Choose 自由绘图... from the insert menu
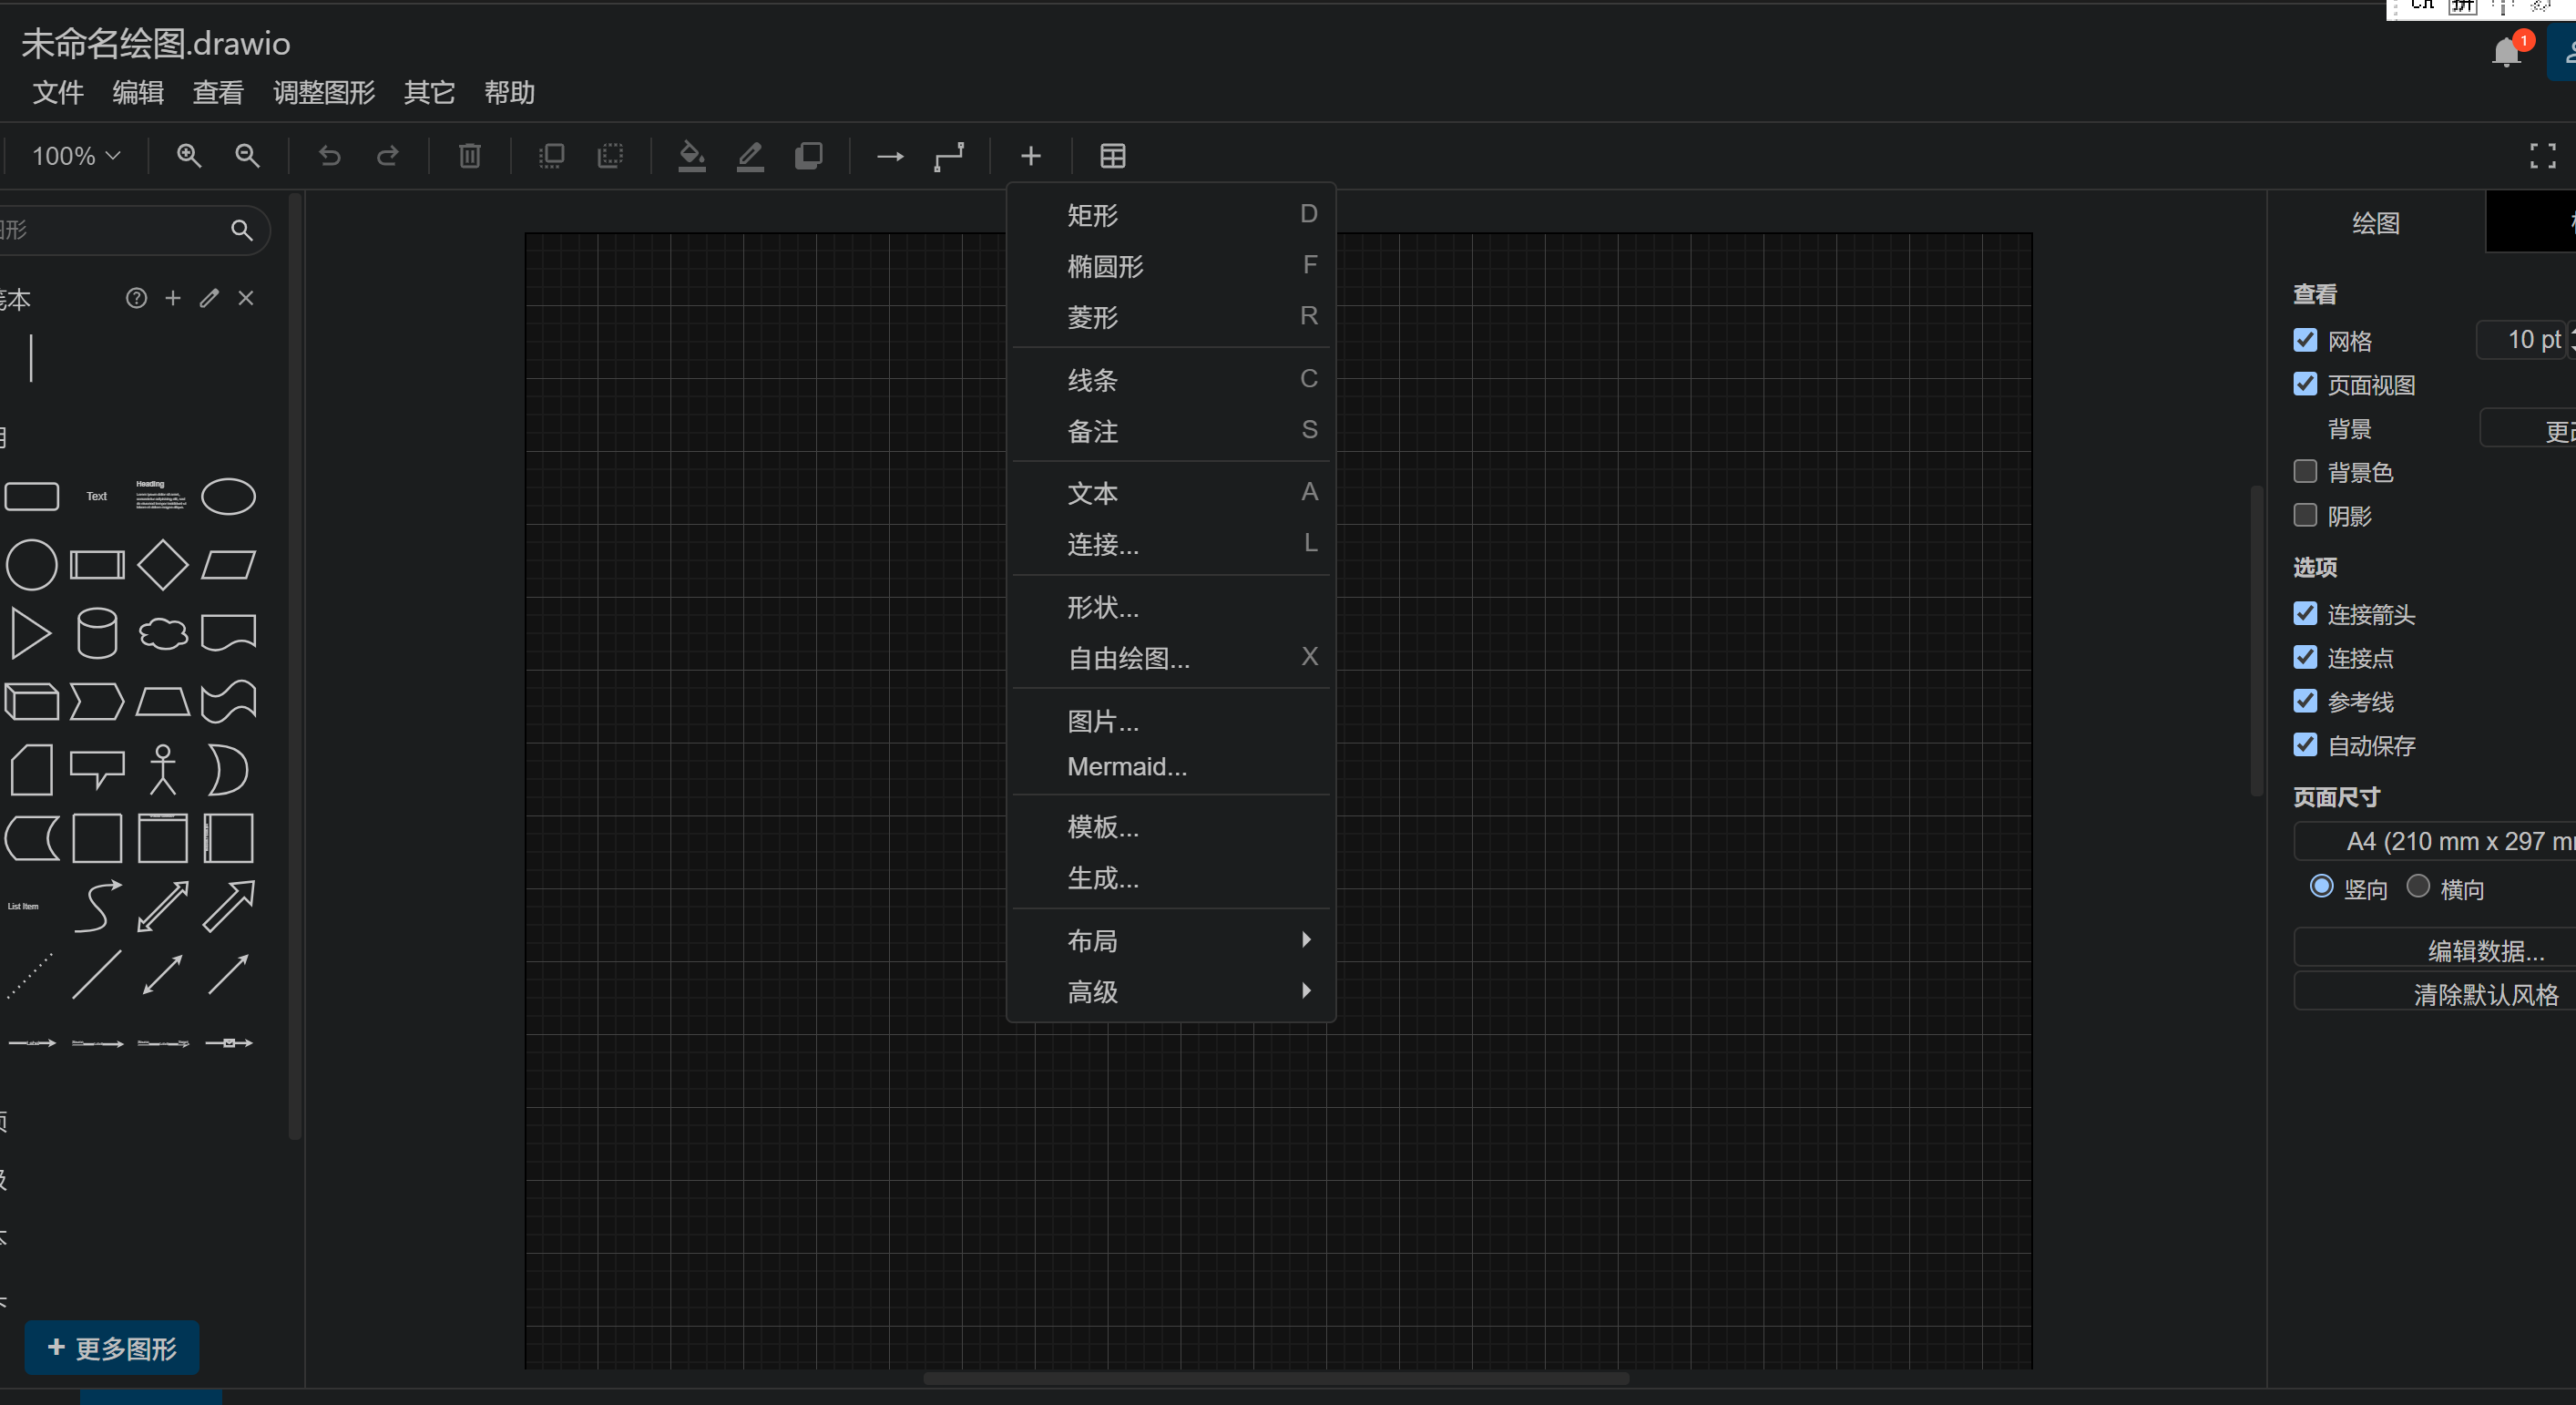 pos(1128,658)
